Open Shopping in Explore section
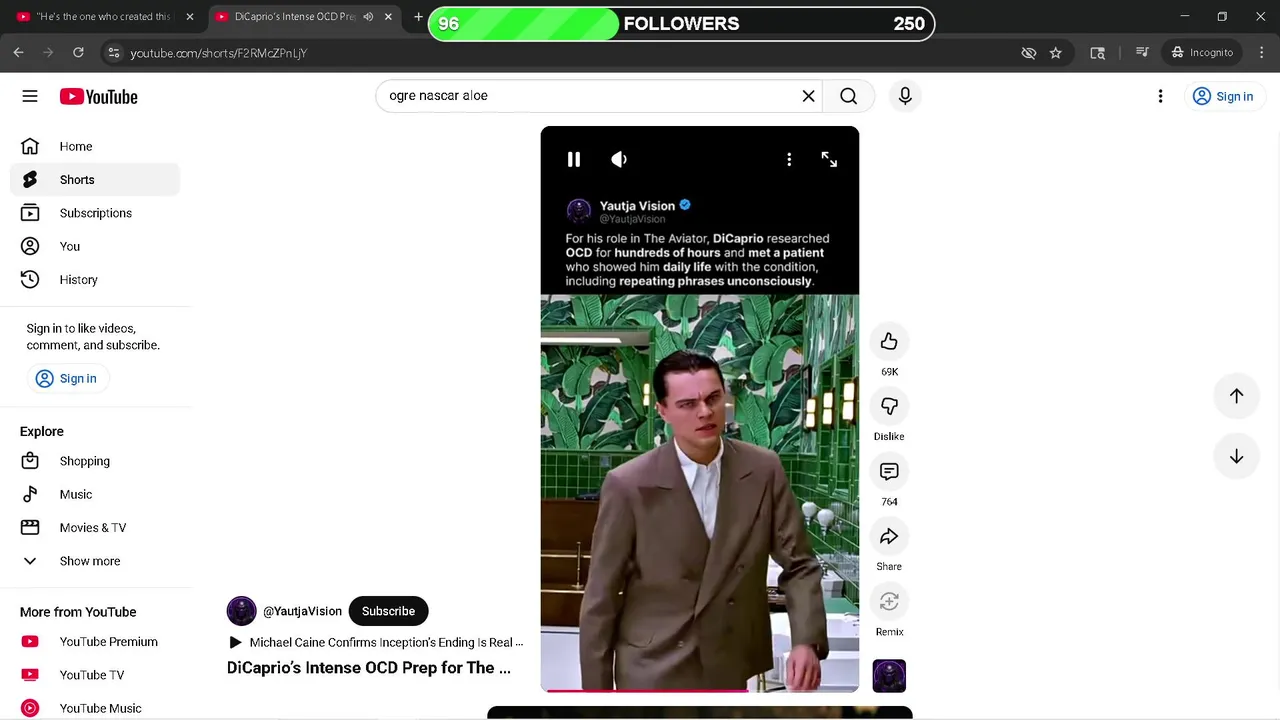Screen dimensions: 1280x720 tap(95, 461)
